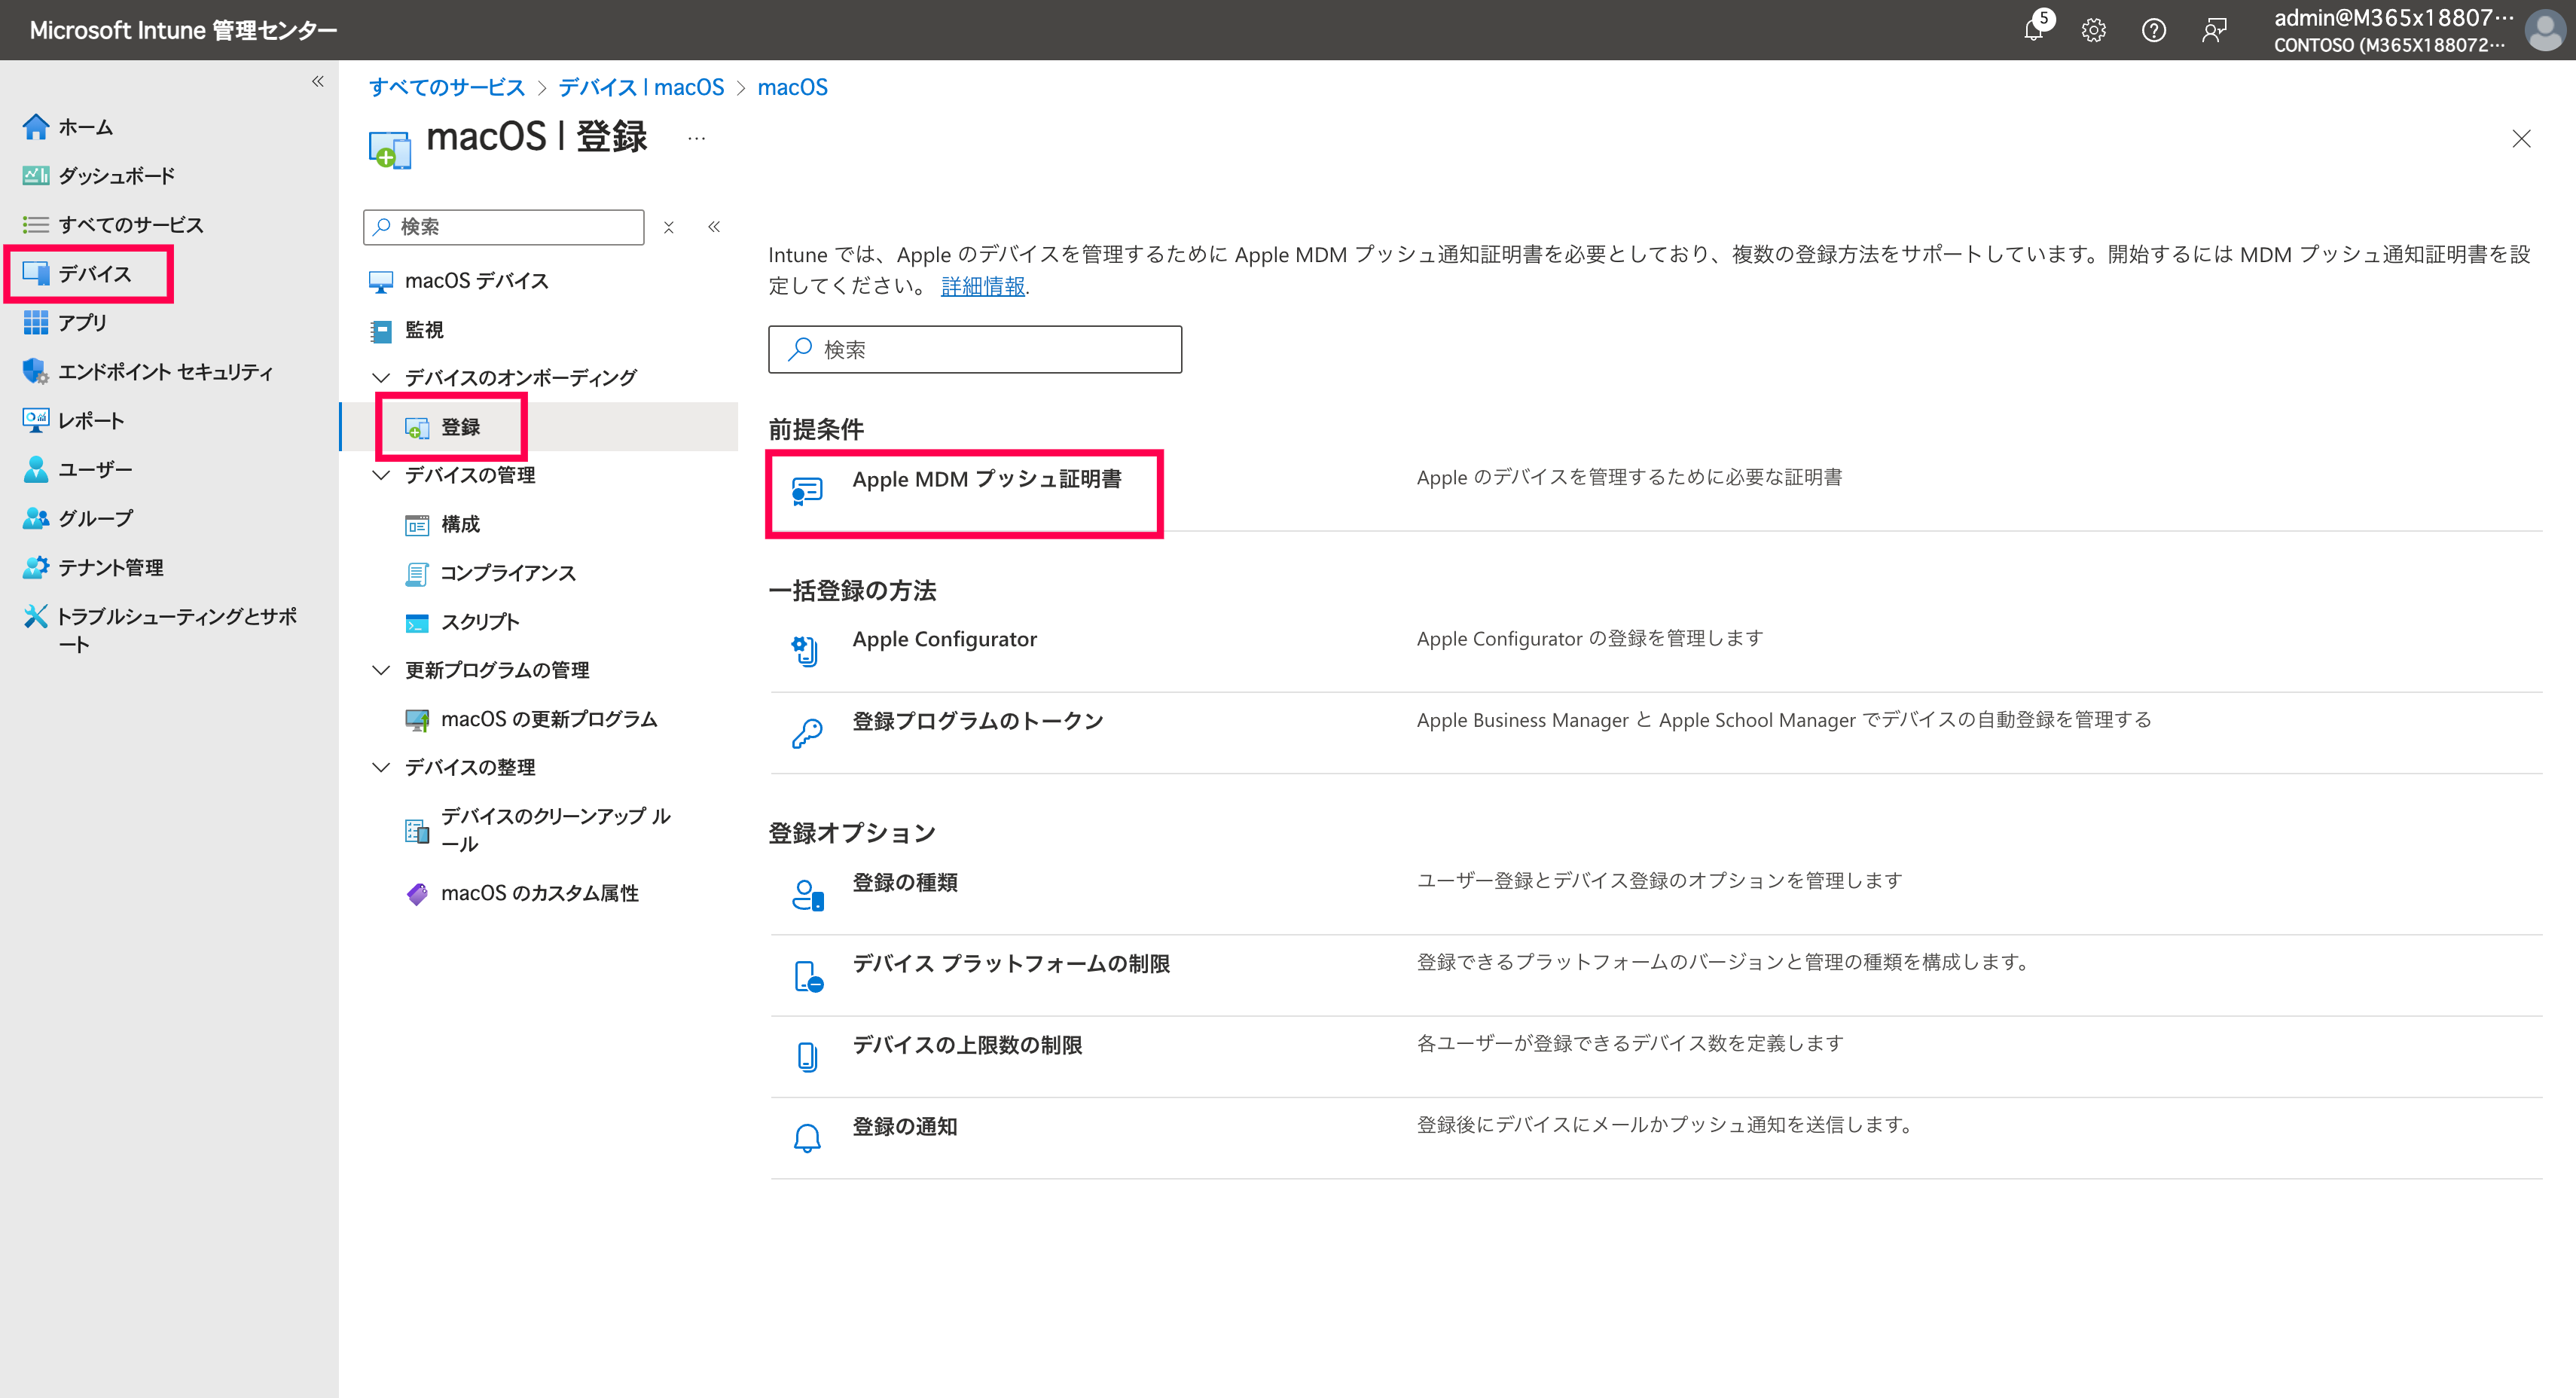
Task: Open the account avatar menu
Action: click(x=2544, y=30)
